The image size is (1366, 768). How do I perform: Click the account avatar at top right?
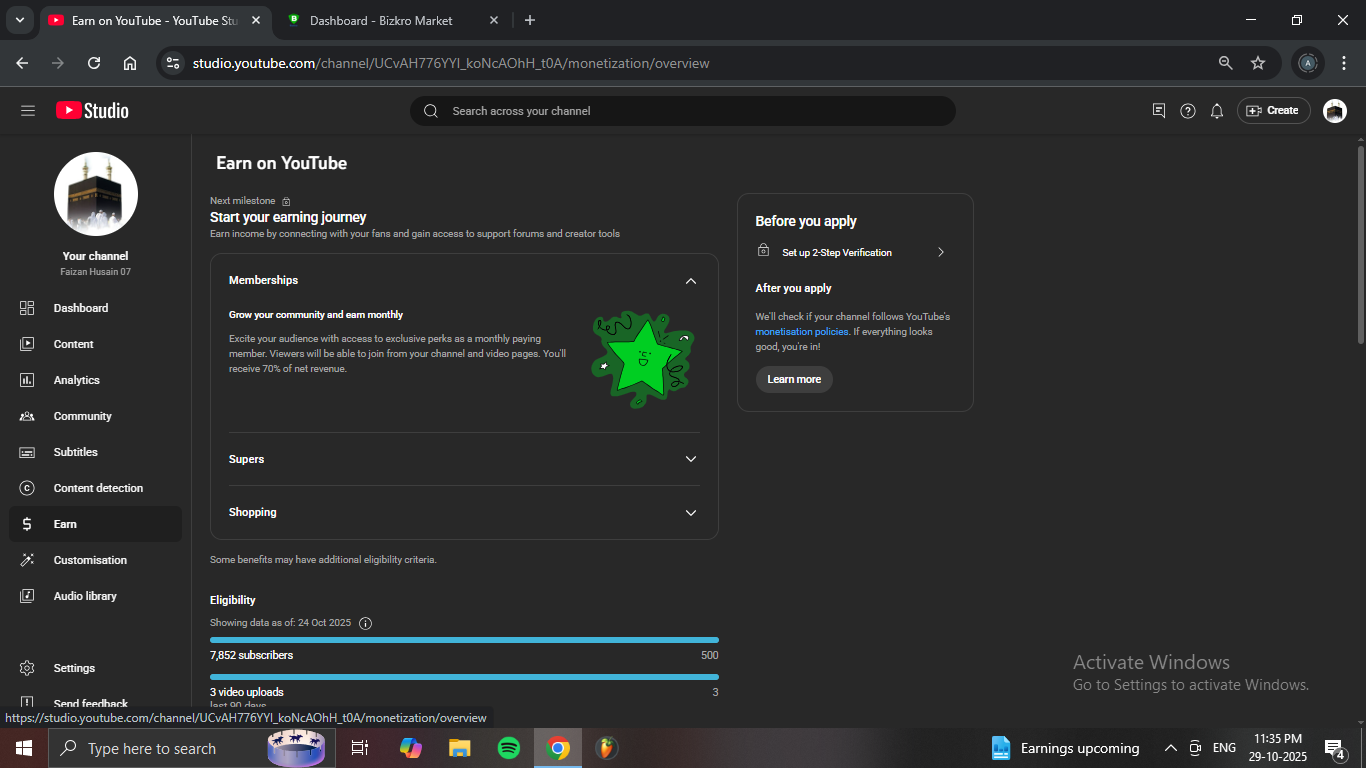coord(1334,111)
